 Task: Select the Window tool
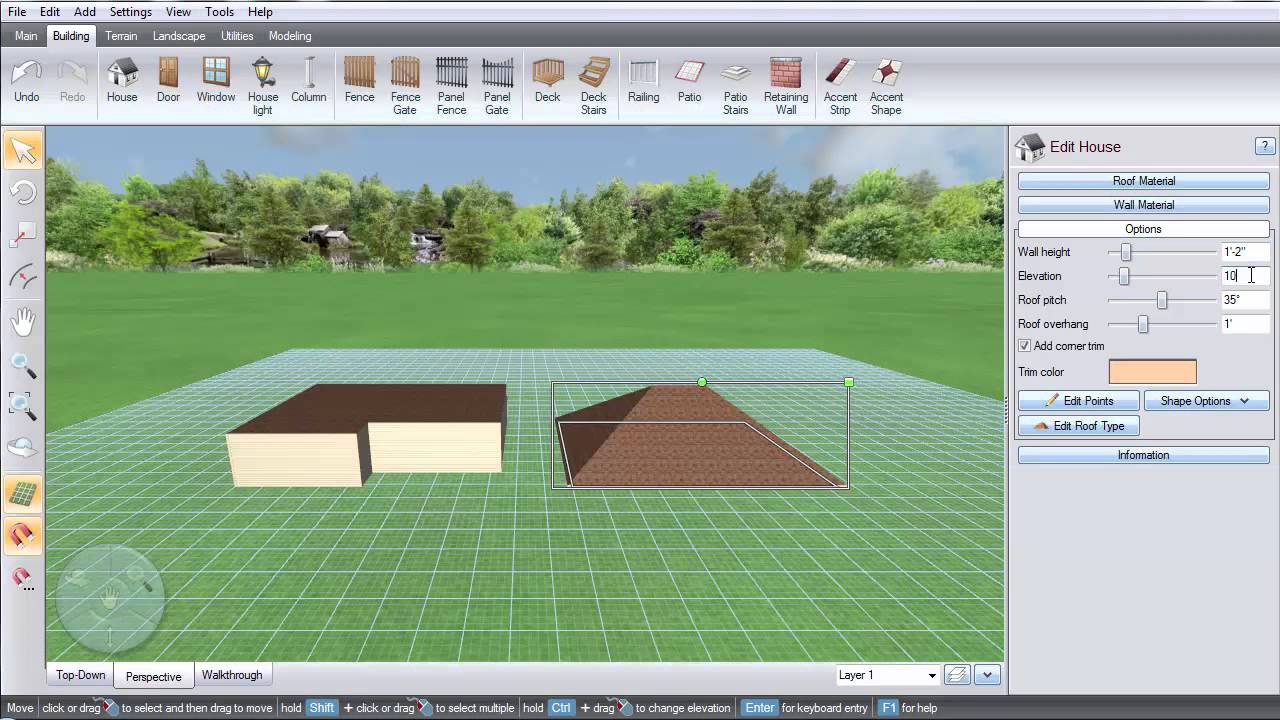(x=216, y=81)
